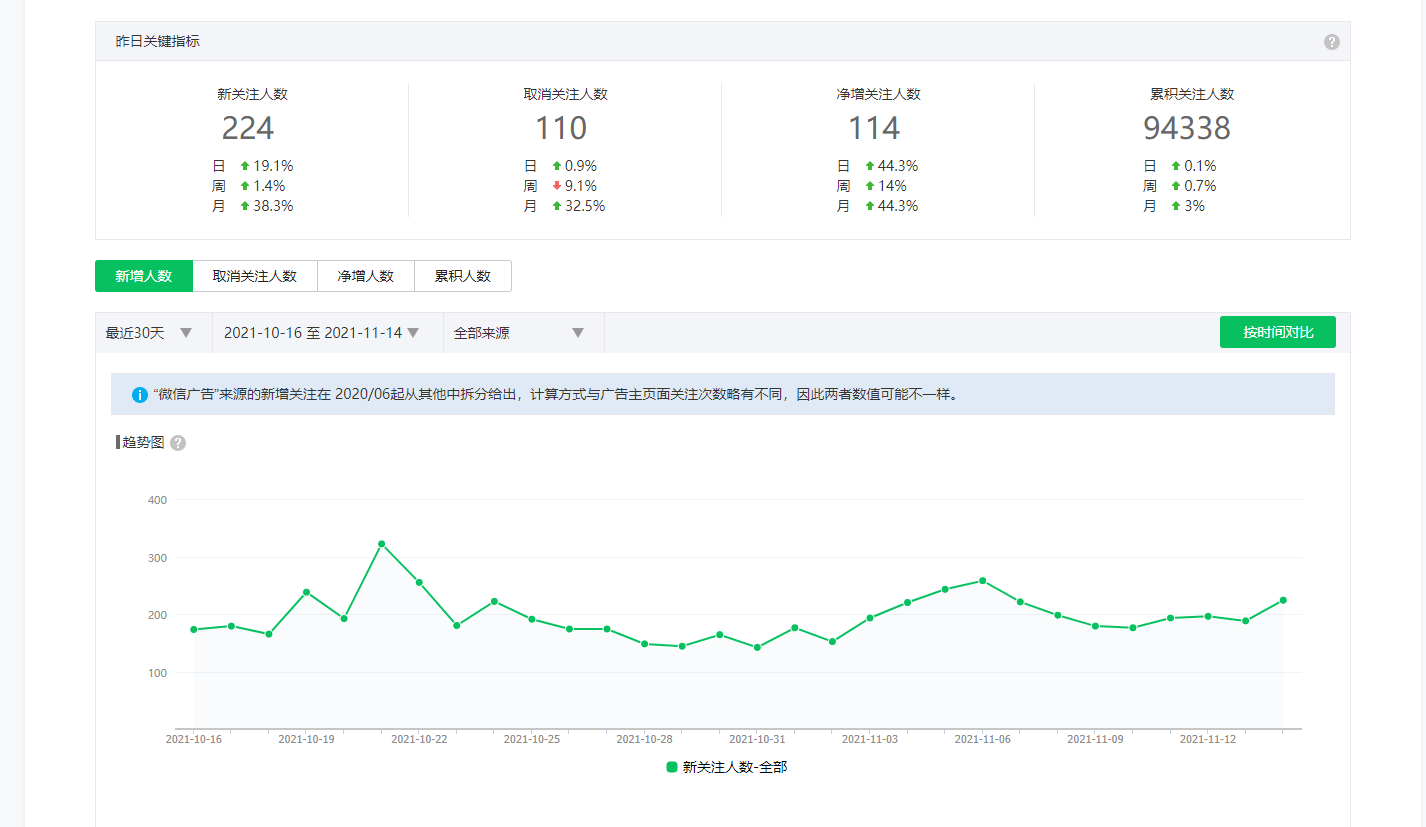Click the 2021-10-31 axis label
Viewport: 1426px width, 827px height.
[x=757, y=739]
